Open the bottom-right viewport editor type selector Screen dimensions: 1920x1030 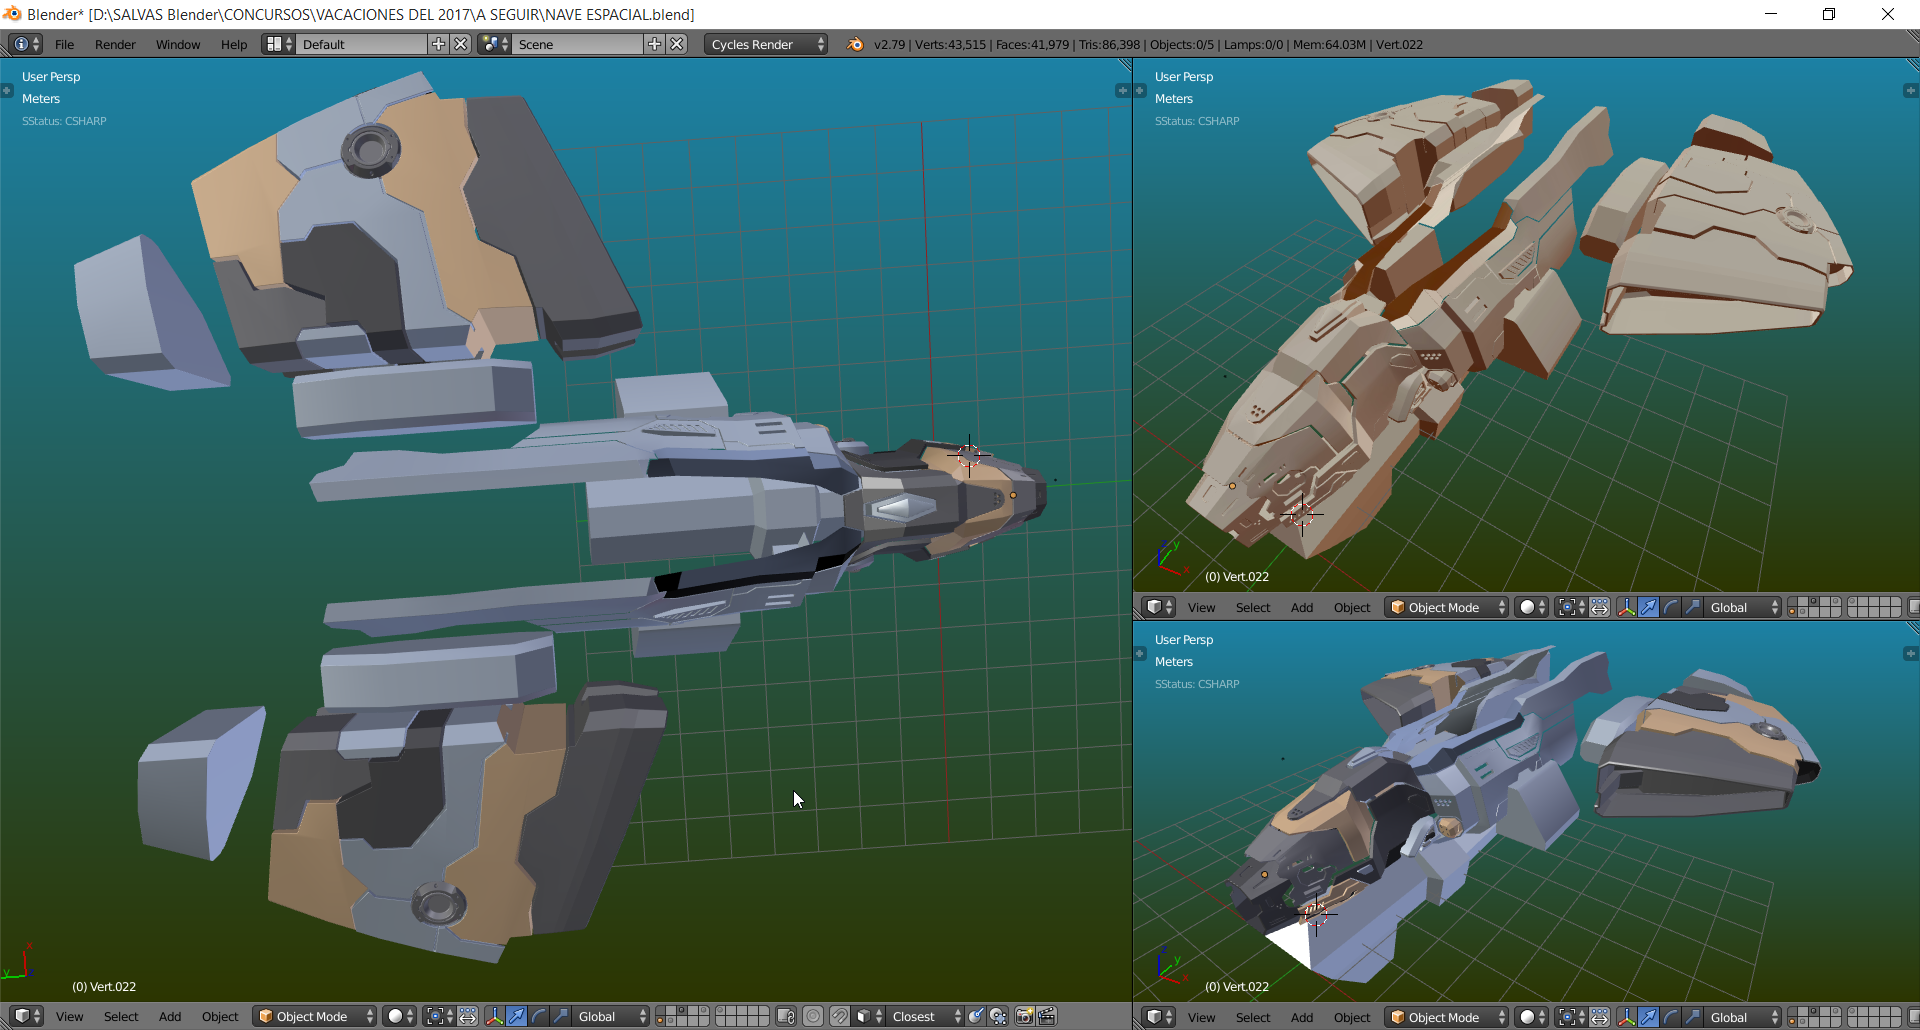1159,1017
